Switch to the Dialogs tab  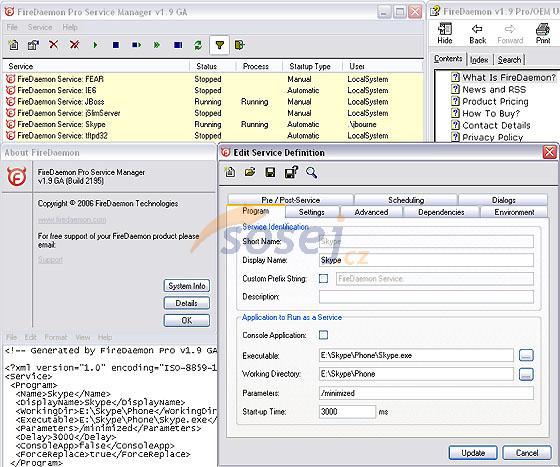(x=503, y=200)
